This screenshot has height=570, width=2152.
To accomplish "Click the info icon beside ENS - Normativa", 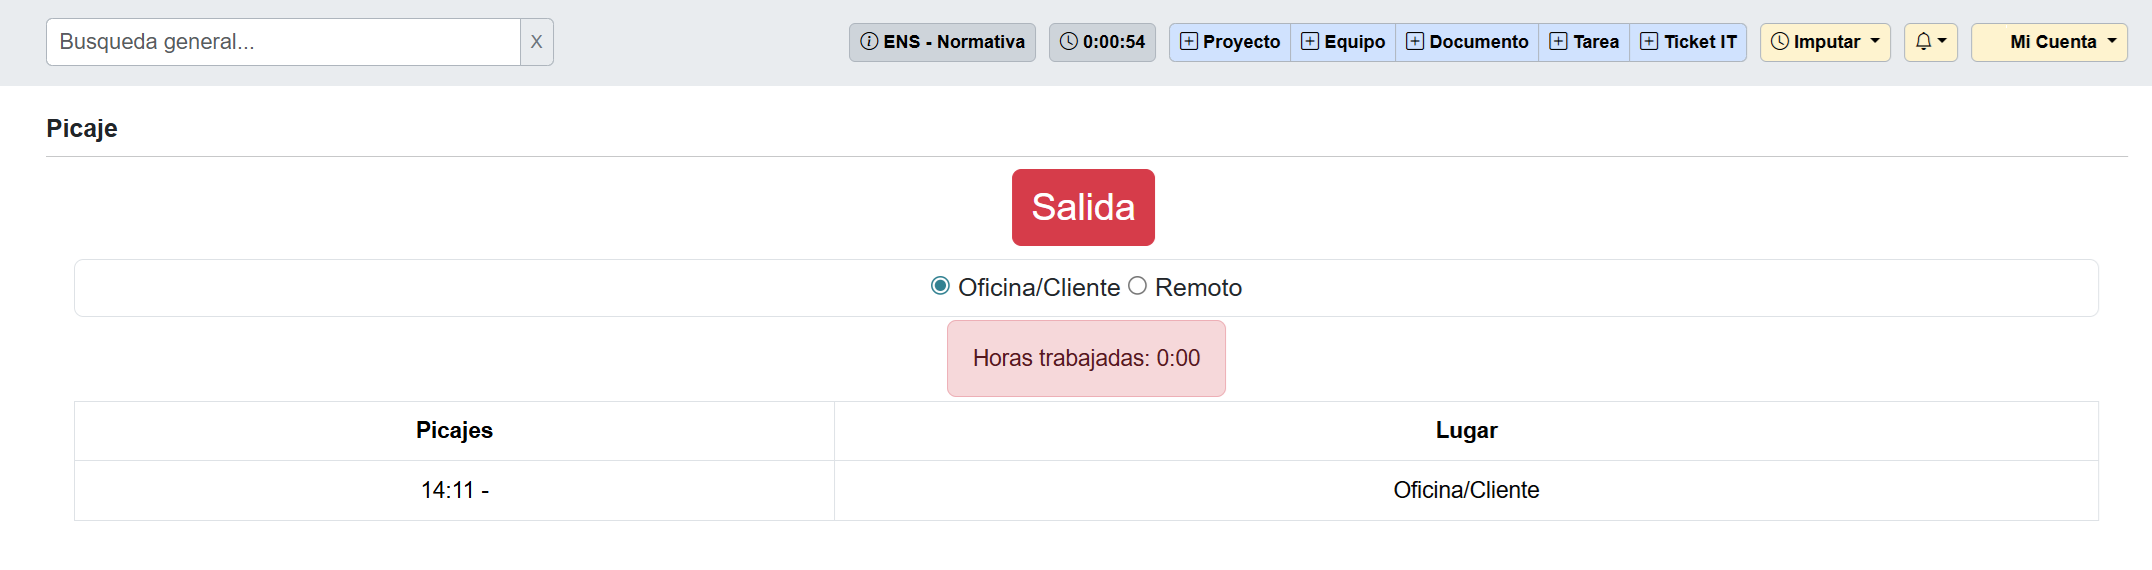I will click(x=869, y=42).
